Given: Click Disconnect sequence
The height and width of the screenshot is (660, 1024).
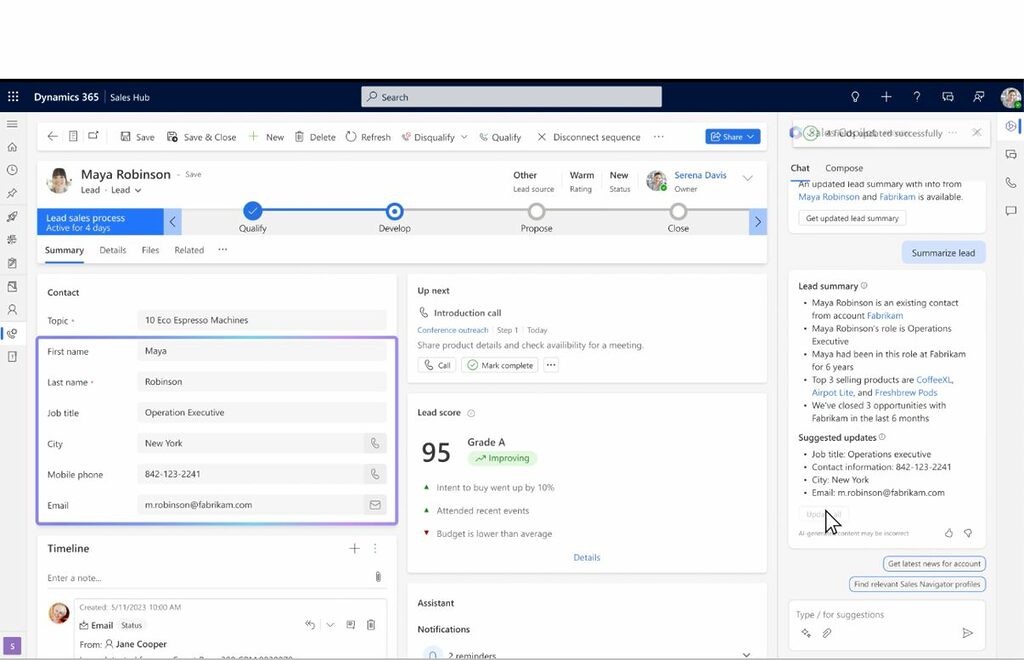Looking at the screenshot, I should click(x=588, y=136).
